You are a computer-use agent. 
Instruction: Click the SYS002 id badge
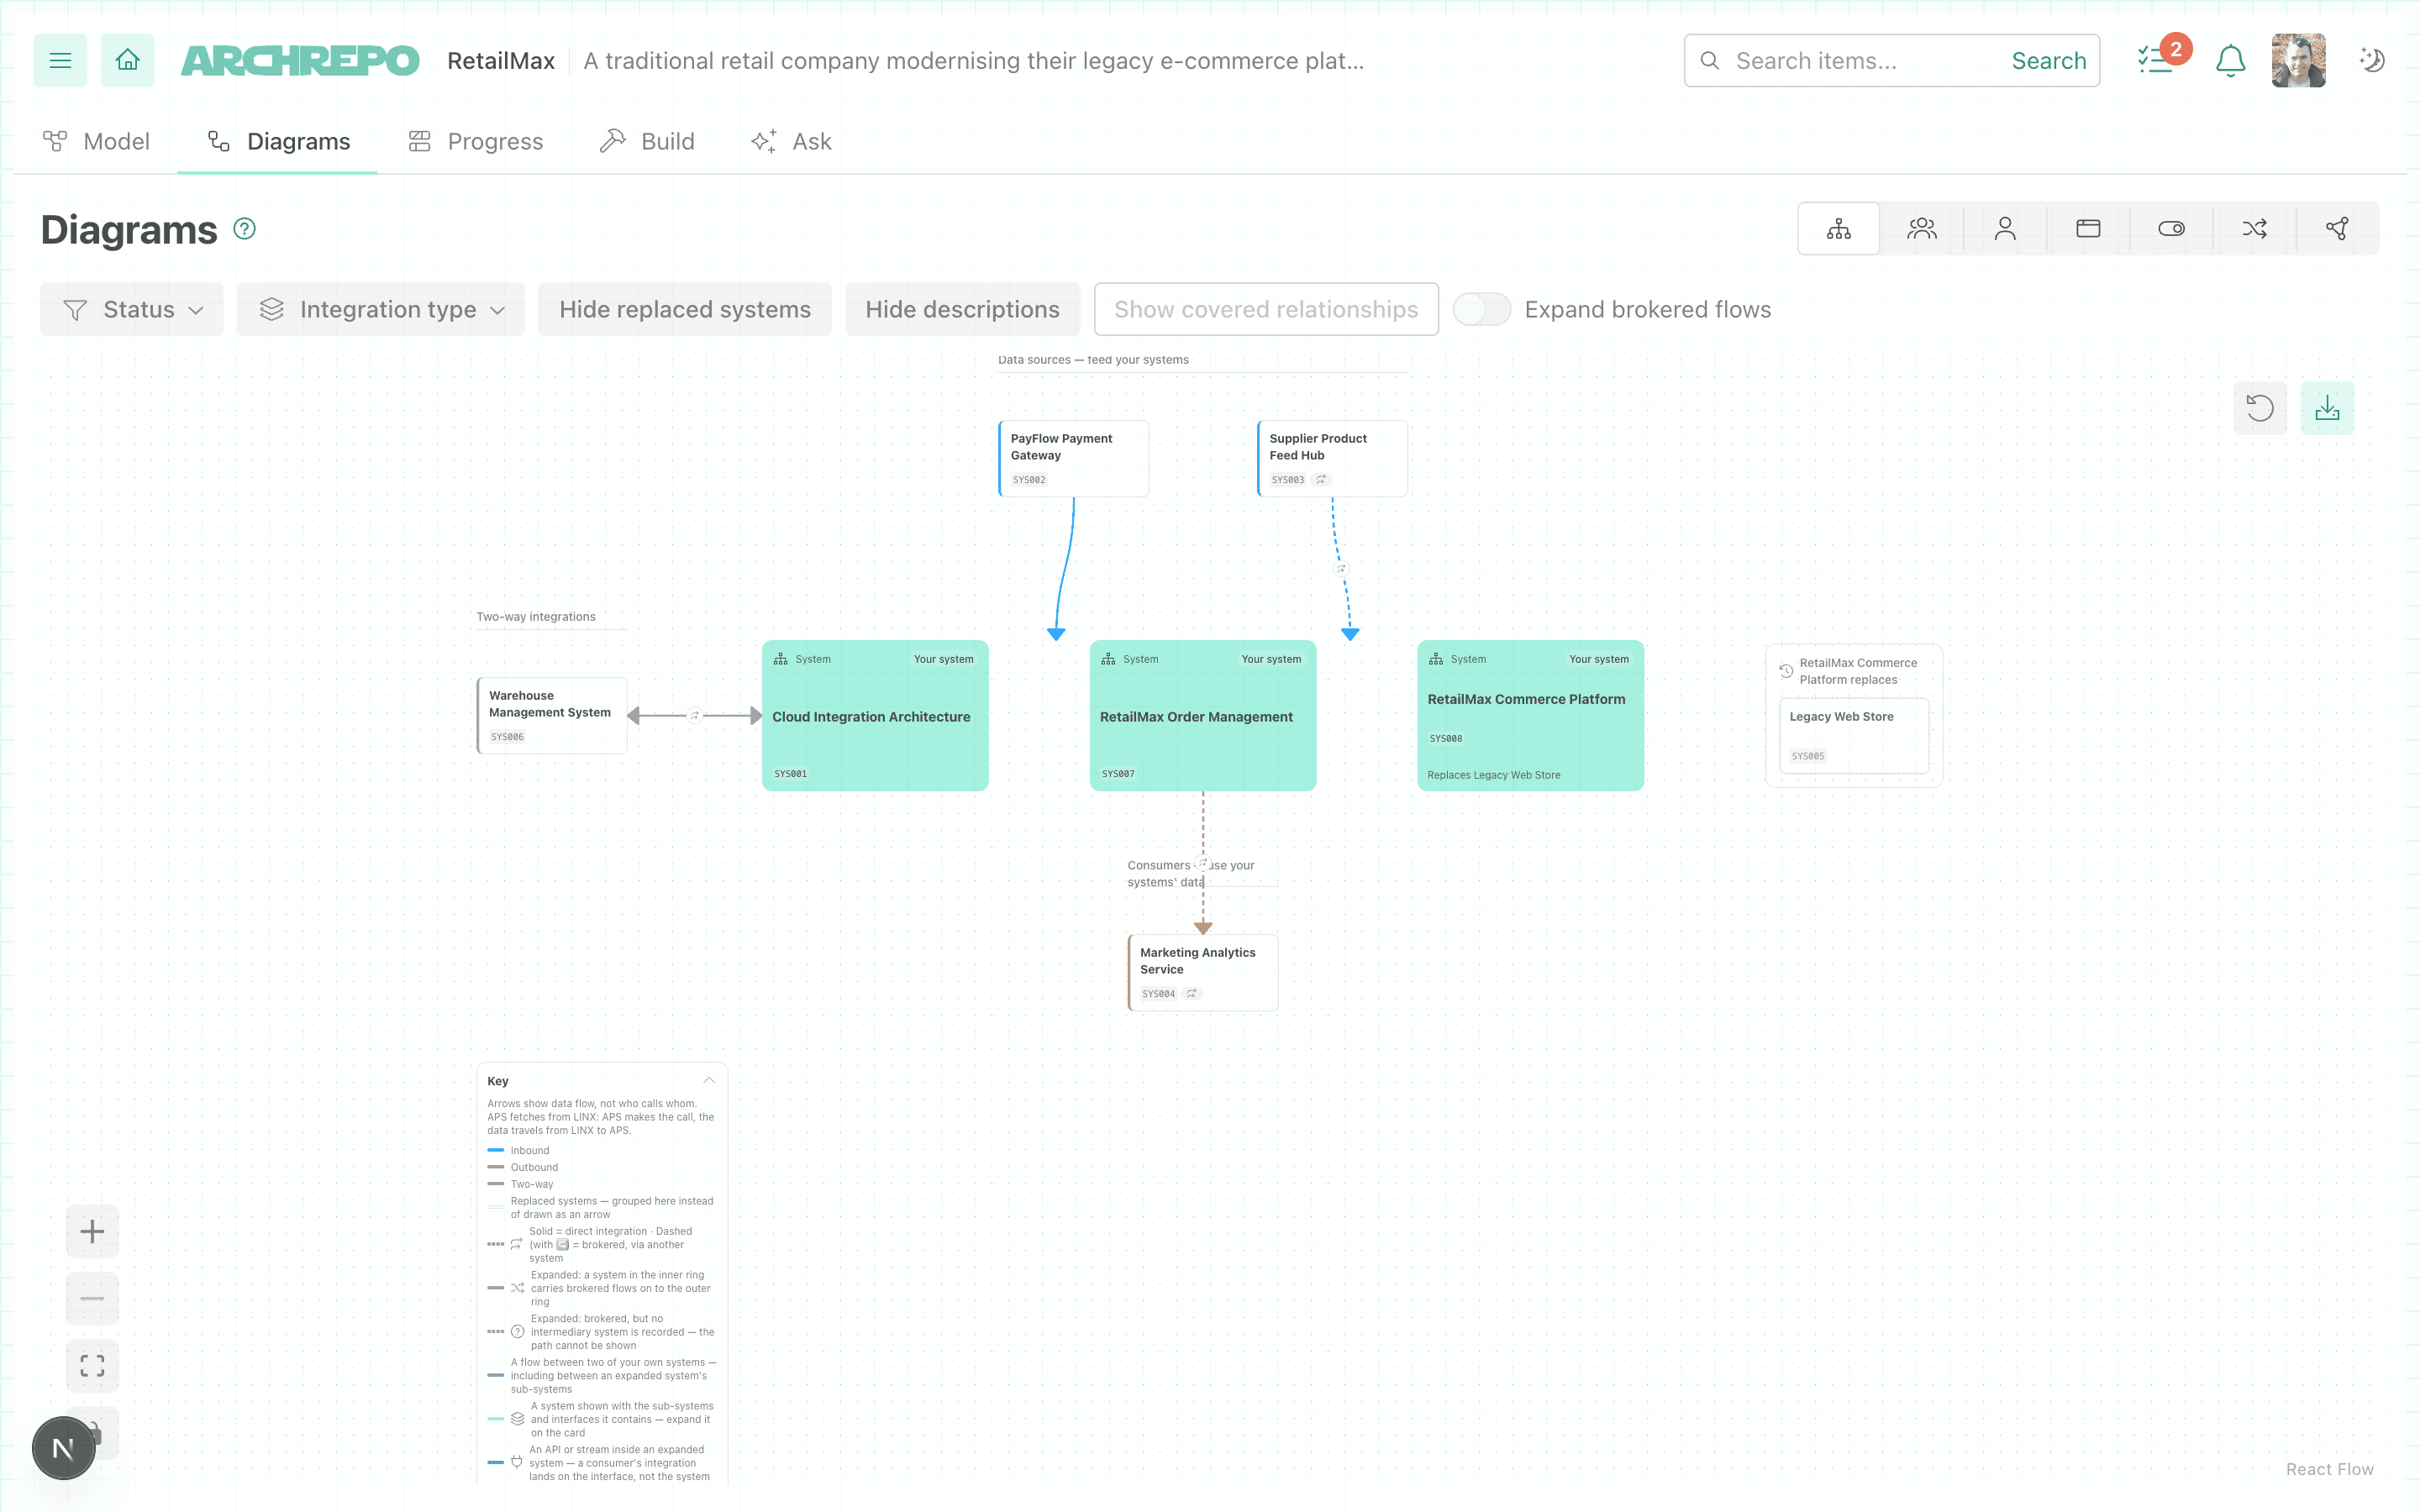[1029, 480]
